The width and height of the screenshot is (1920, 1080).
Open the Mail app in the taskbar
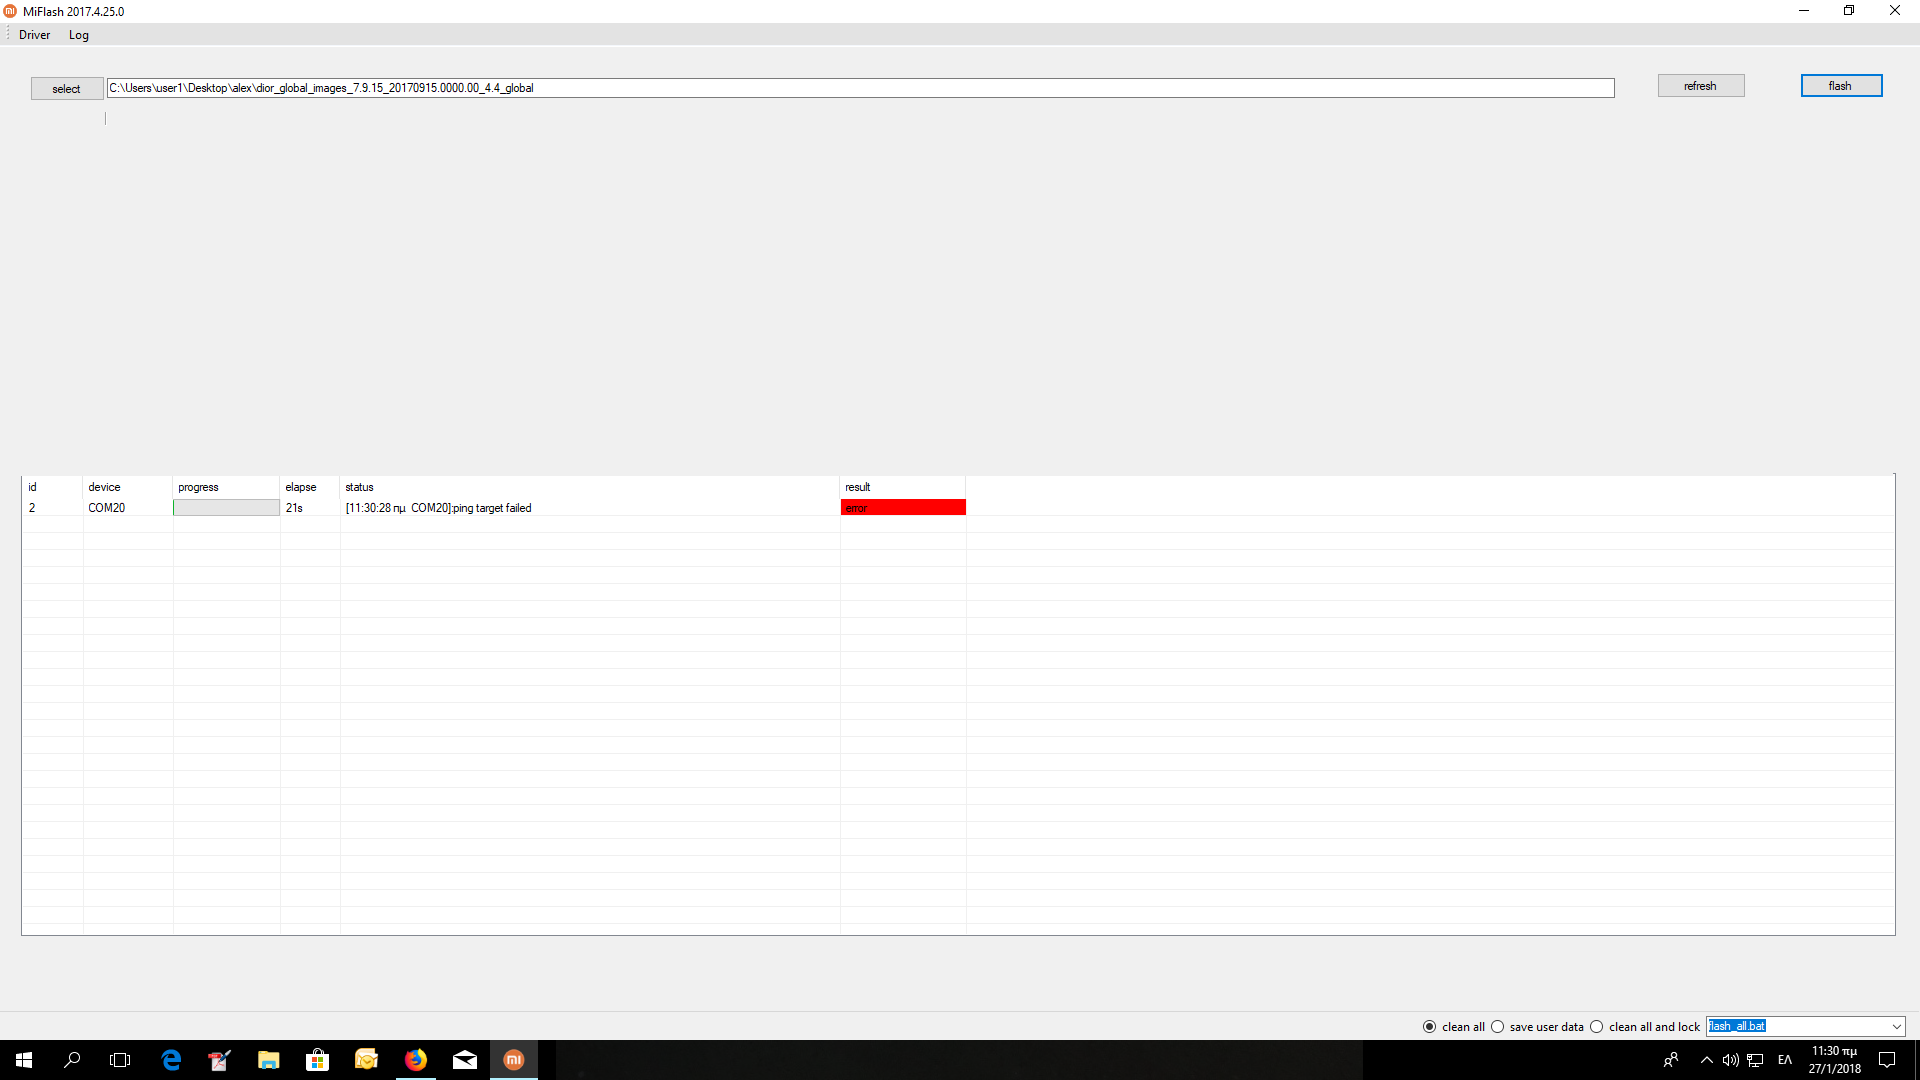point(464,1060)
